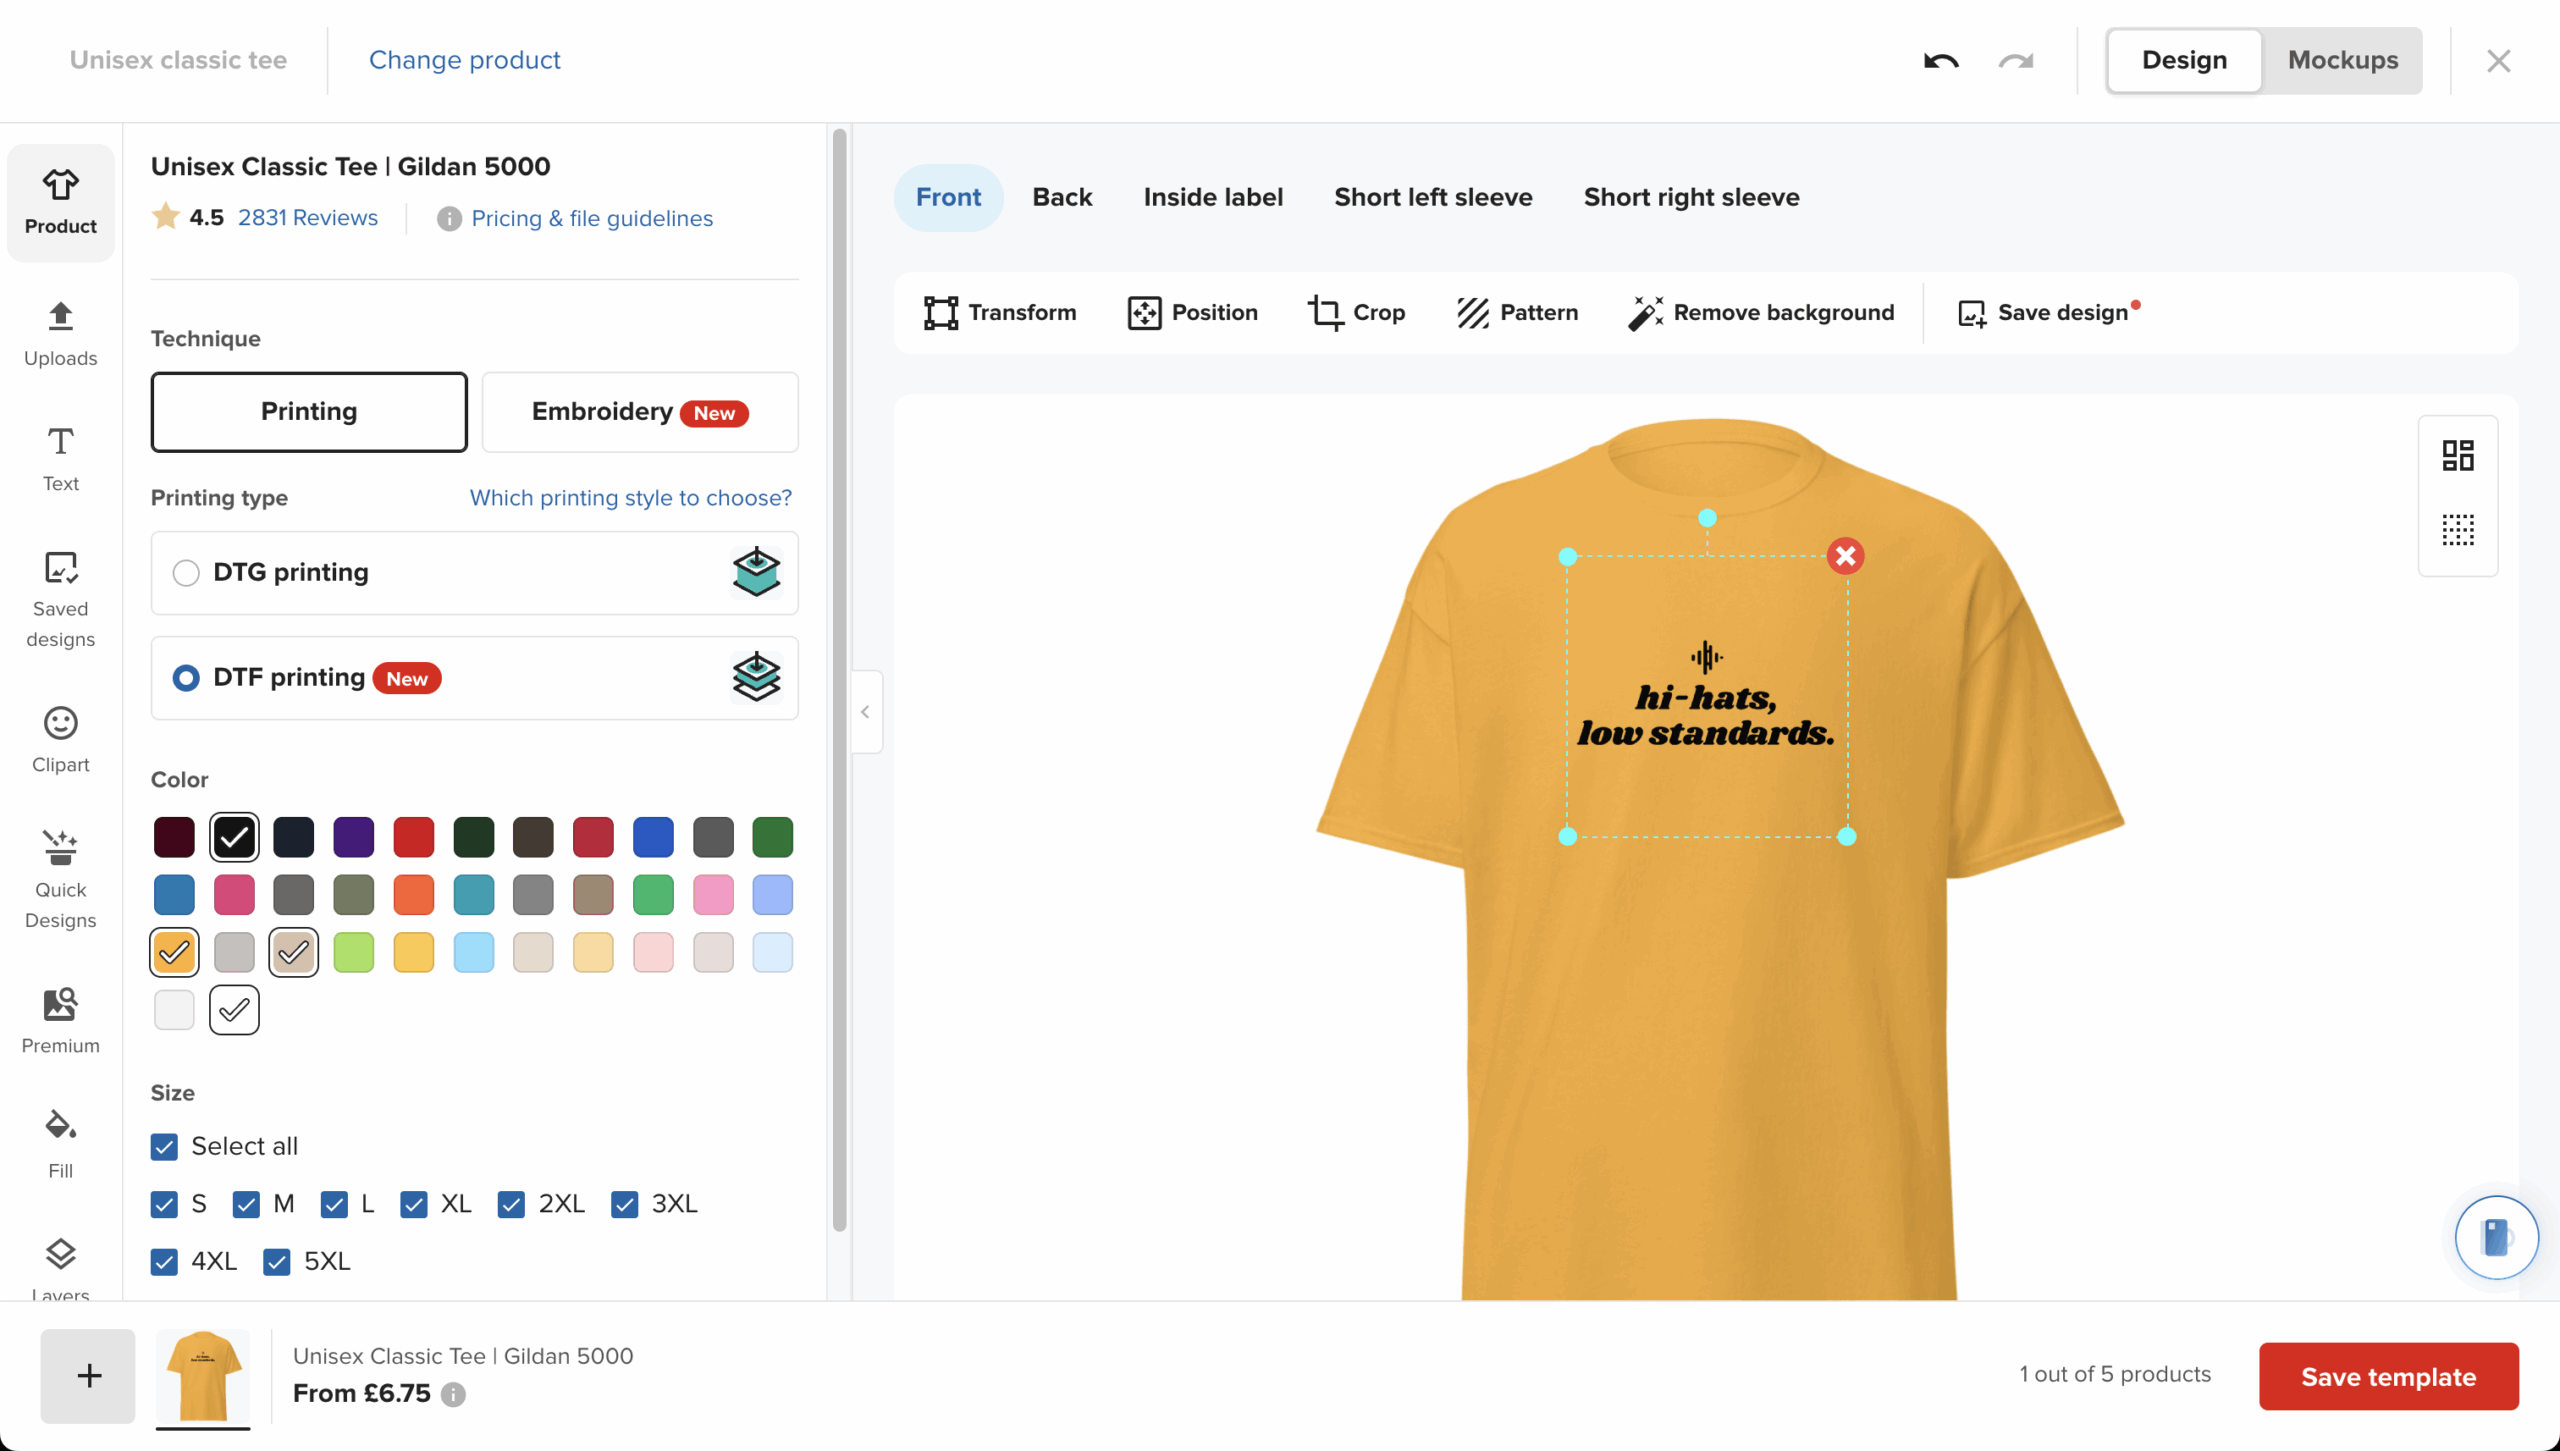Image resolution: width=2560 pixels, height=1451 pixels.
Task: Click price info icon next to £6.75
Action: (453, 1394)
